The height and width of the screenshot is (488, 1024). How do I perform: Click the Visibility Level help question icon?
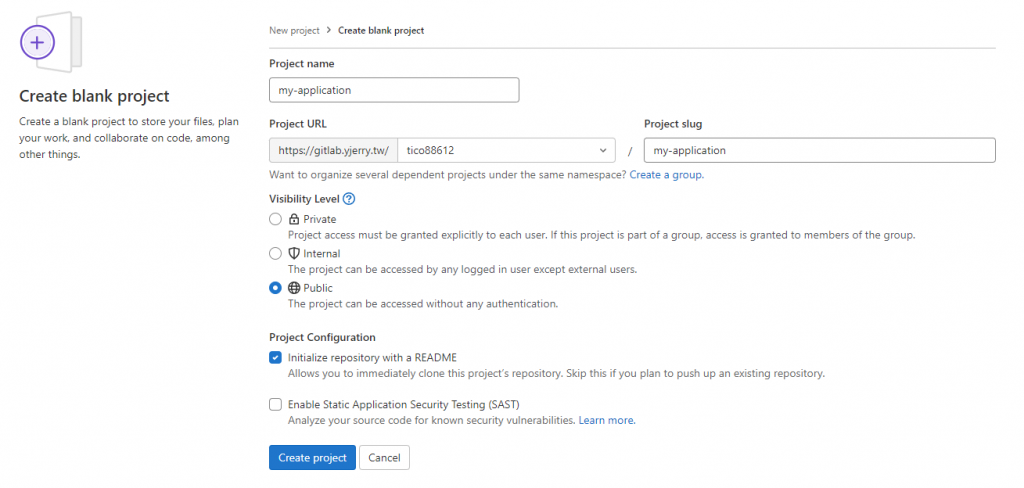(349, 198)
